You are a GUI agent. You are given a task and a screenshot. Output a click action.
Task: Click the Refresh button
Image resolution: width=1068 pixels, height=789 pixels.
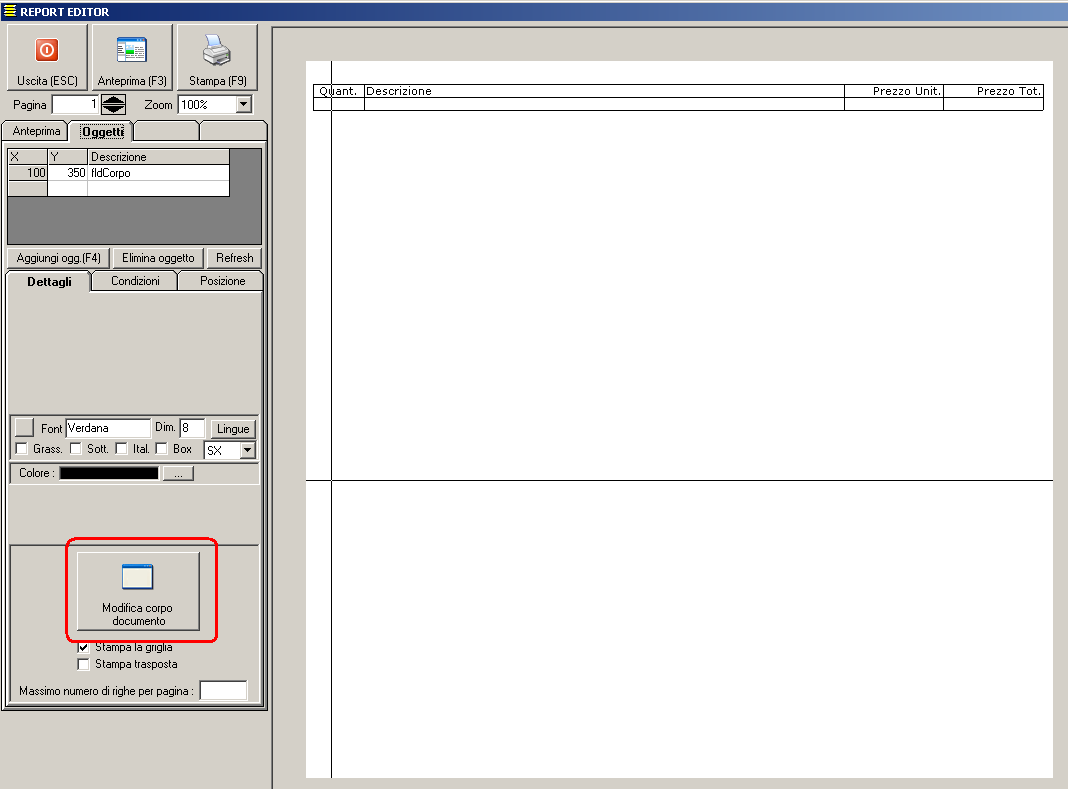pyautogui.click(x=234, y=258)
